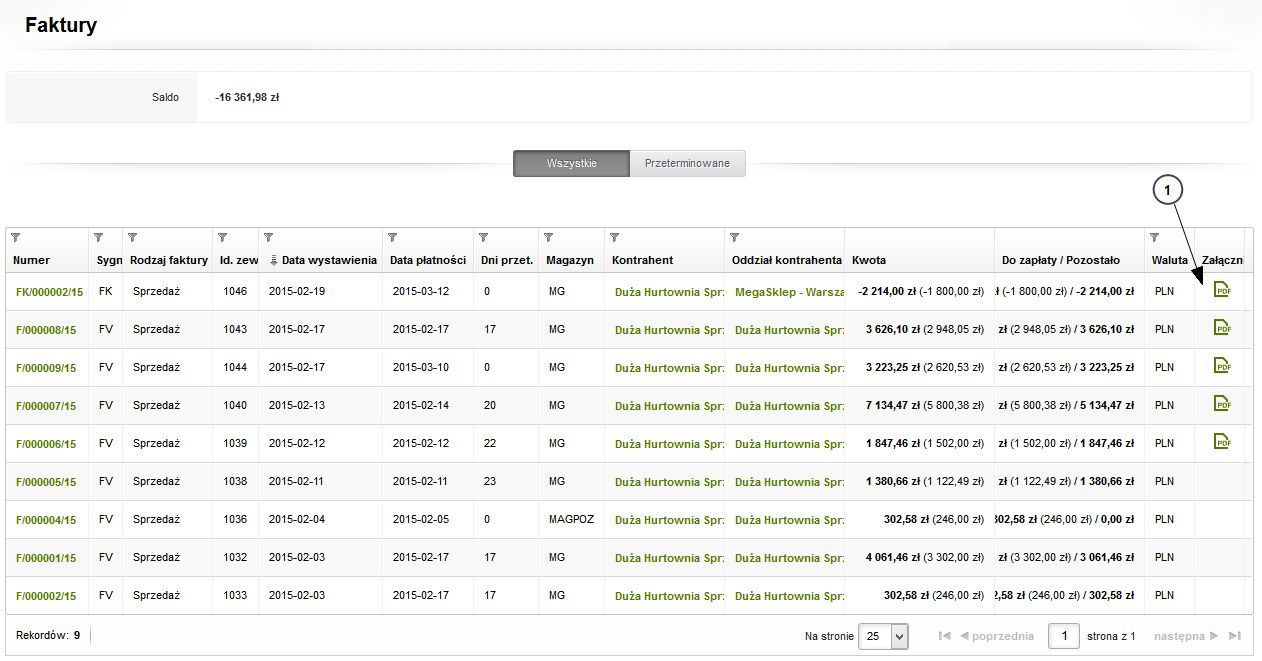Open PDF attachment for invoice F/000008/15
The width and height of the screenshot is (1262, 661).
1221,328
